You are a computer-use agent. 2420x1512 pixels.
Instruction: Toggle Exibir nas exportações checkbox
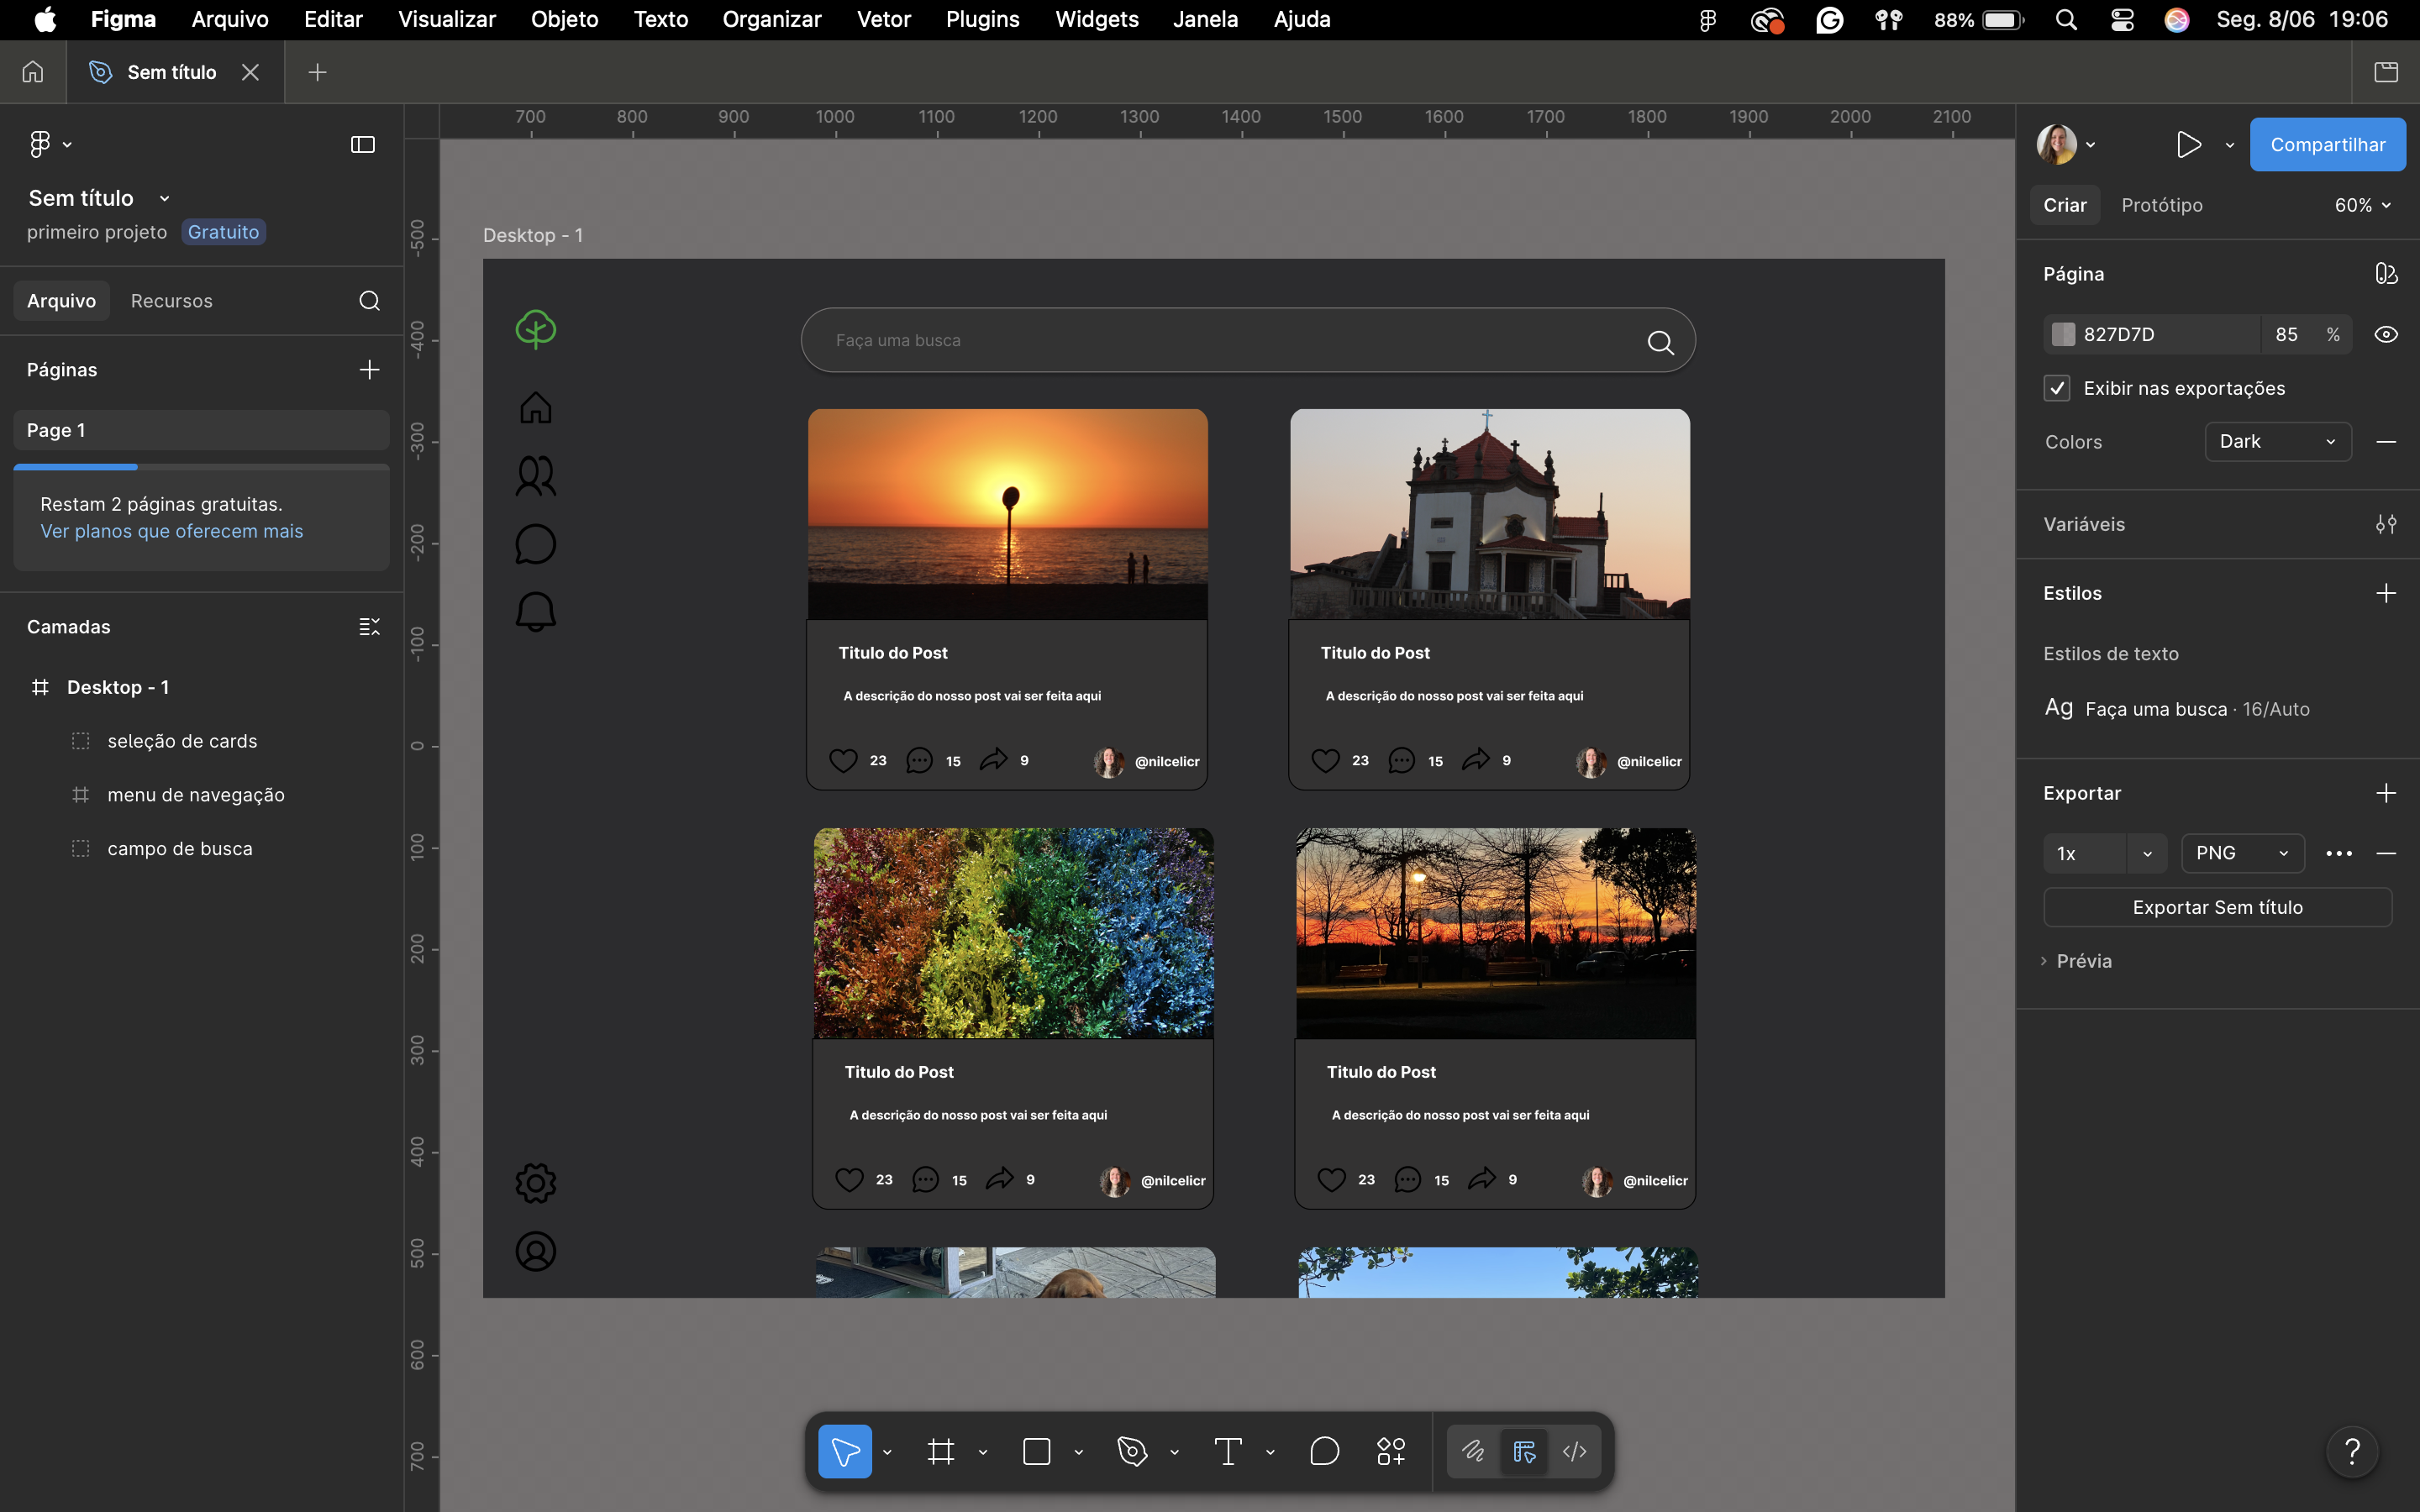point(2057,388)
